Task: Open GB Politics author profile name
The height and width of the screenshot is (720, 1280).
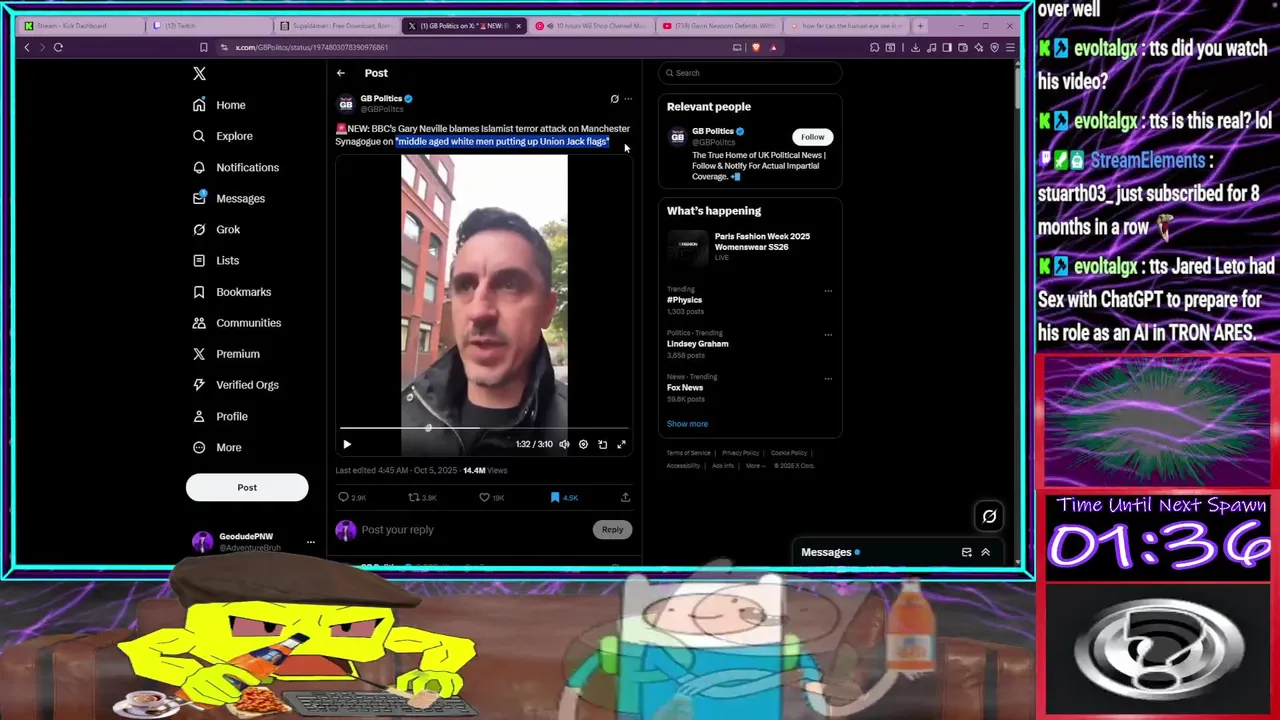Action: (381, 98)
